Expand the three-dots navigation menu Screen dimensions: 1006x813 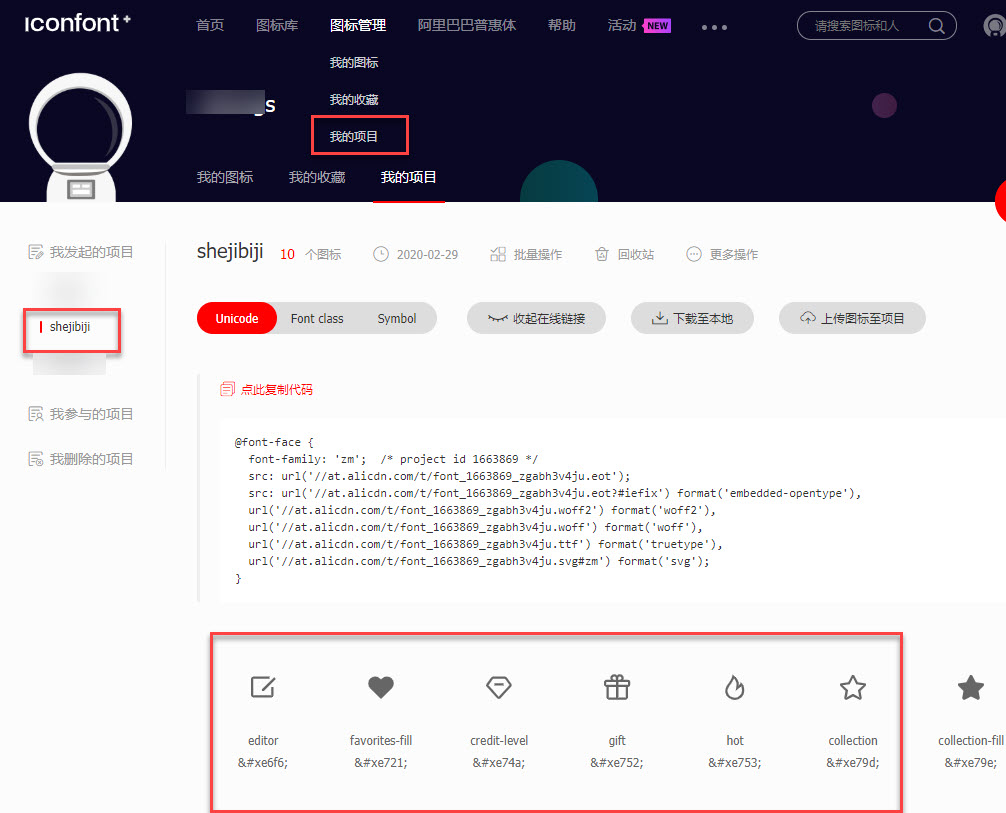pos(714,27)
